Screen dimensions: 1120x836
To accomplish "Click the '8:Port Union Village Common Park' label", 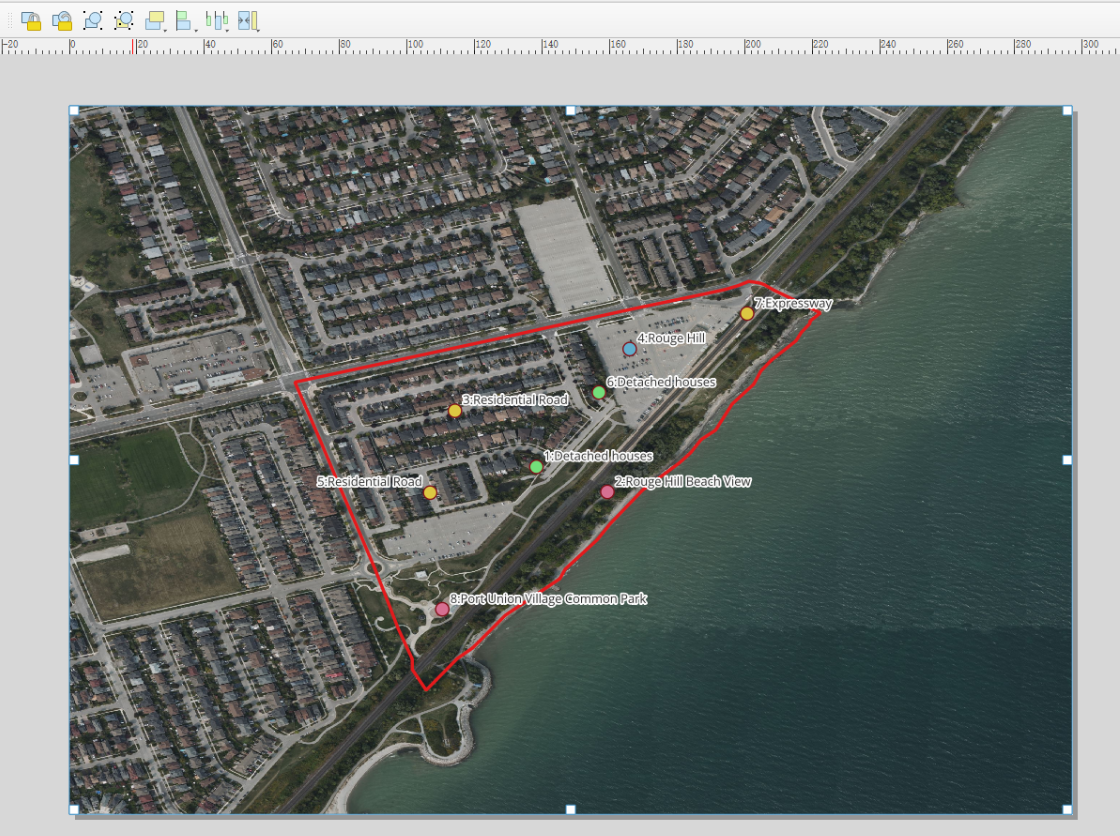I will [x=548, y=599].
